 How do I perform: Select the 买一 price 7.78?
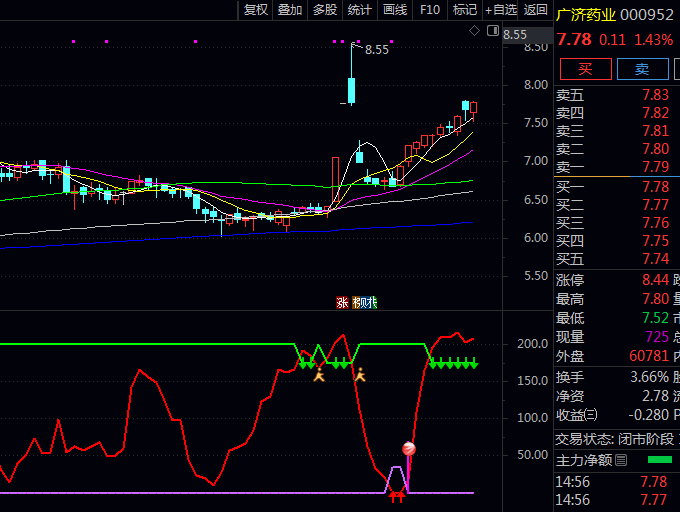click(655, 187)
